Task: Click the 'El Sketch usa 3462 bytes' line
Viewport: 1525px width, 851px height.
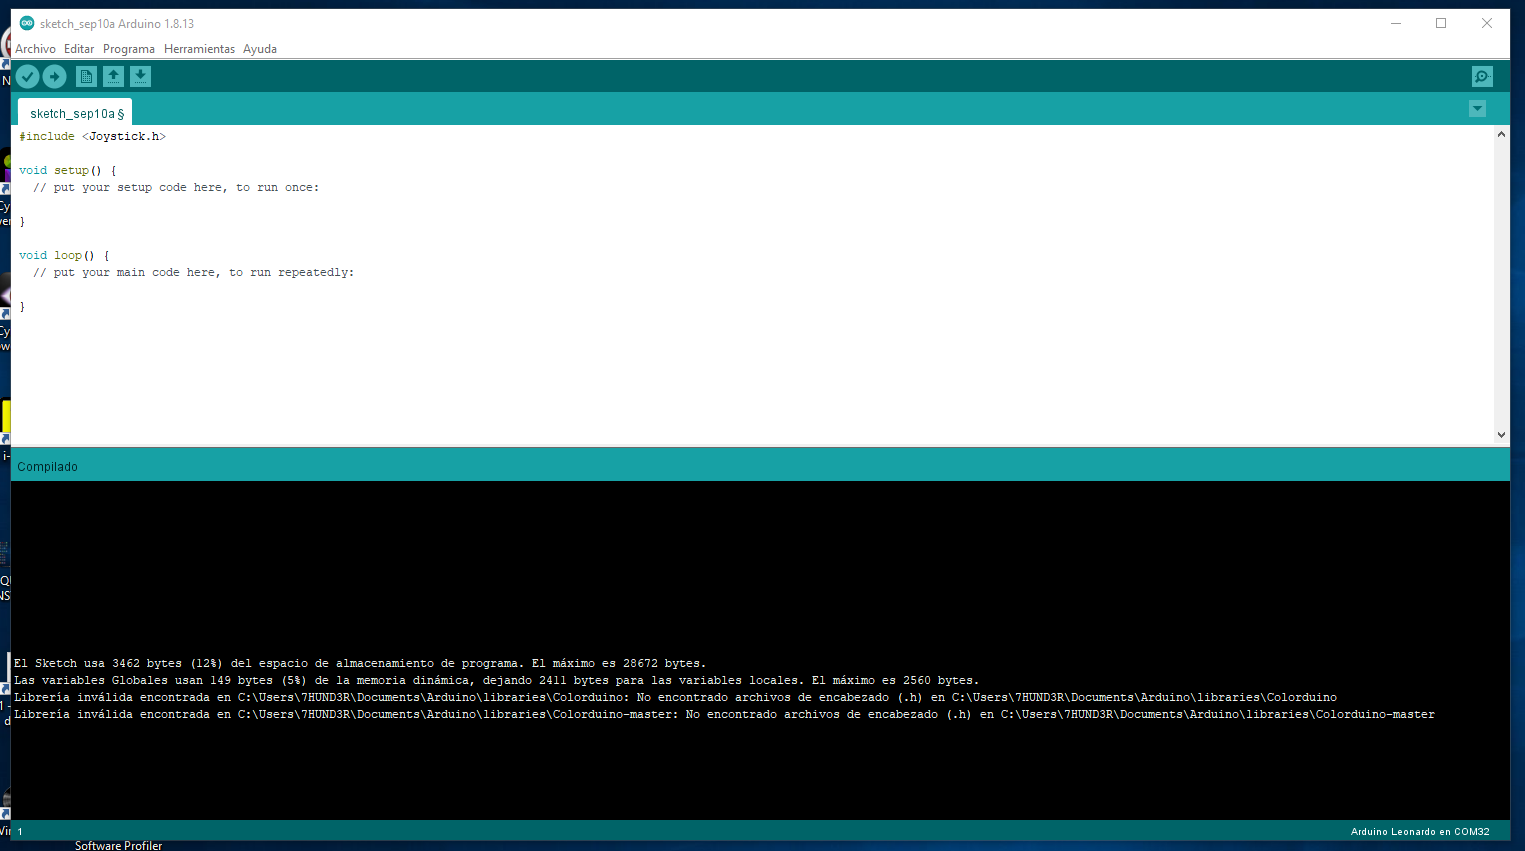Action: [360, 663]
